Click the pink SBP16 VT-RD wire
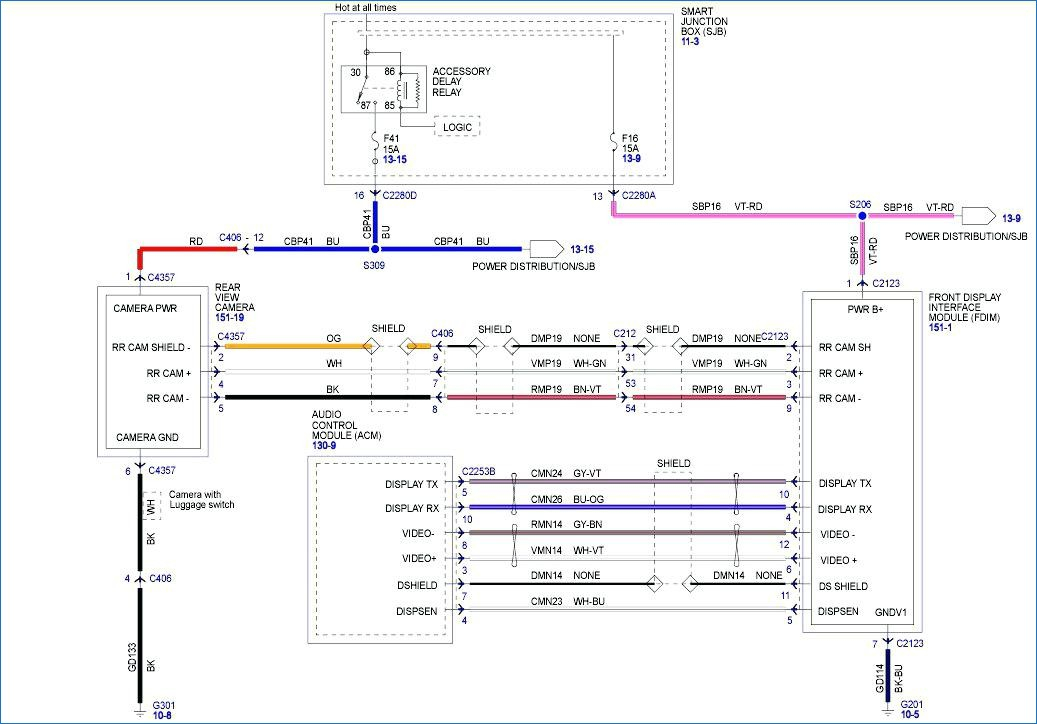This screenshot has height=724, width=1037. [734, 216]
